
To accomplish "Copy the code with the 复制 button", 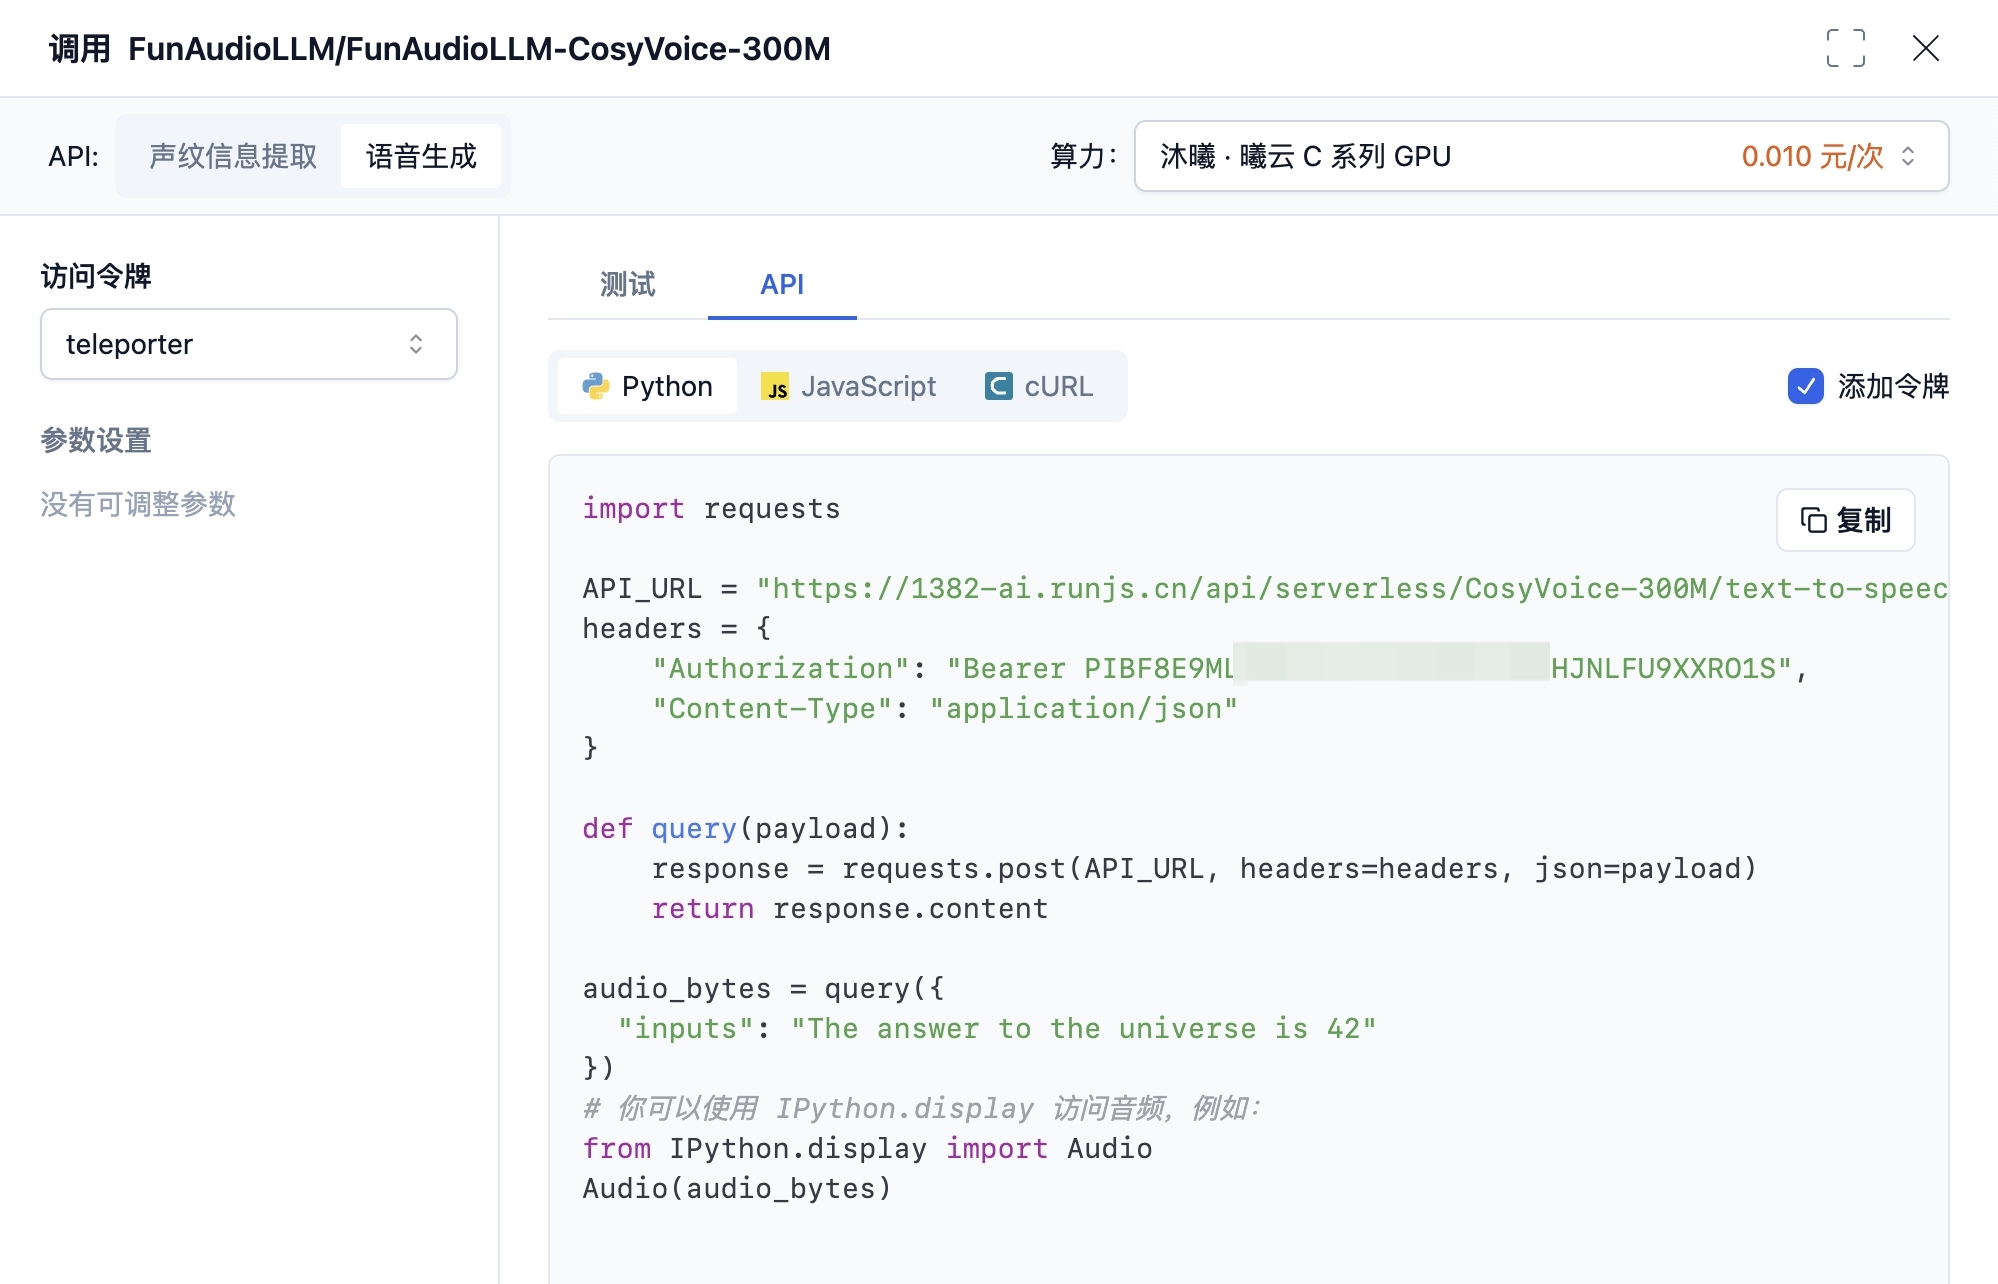I will [1845, 520].
